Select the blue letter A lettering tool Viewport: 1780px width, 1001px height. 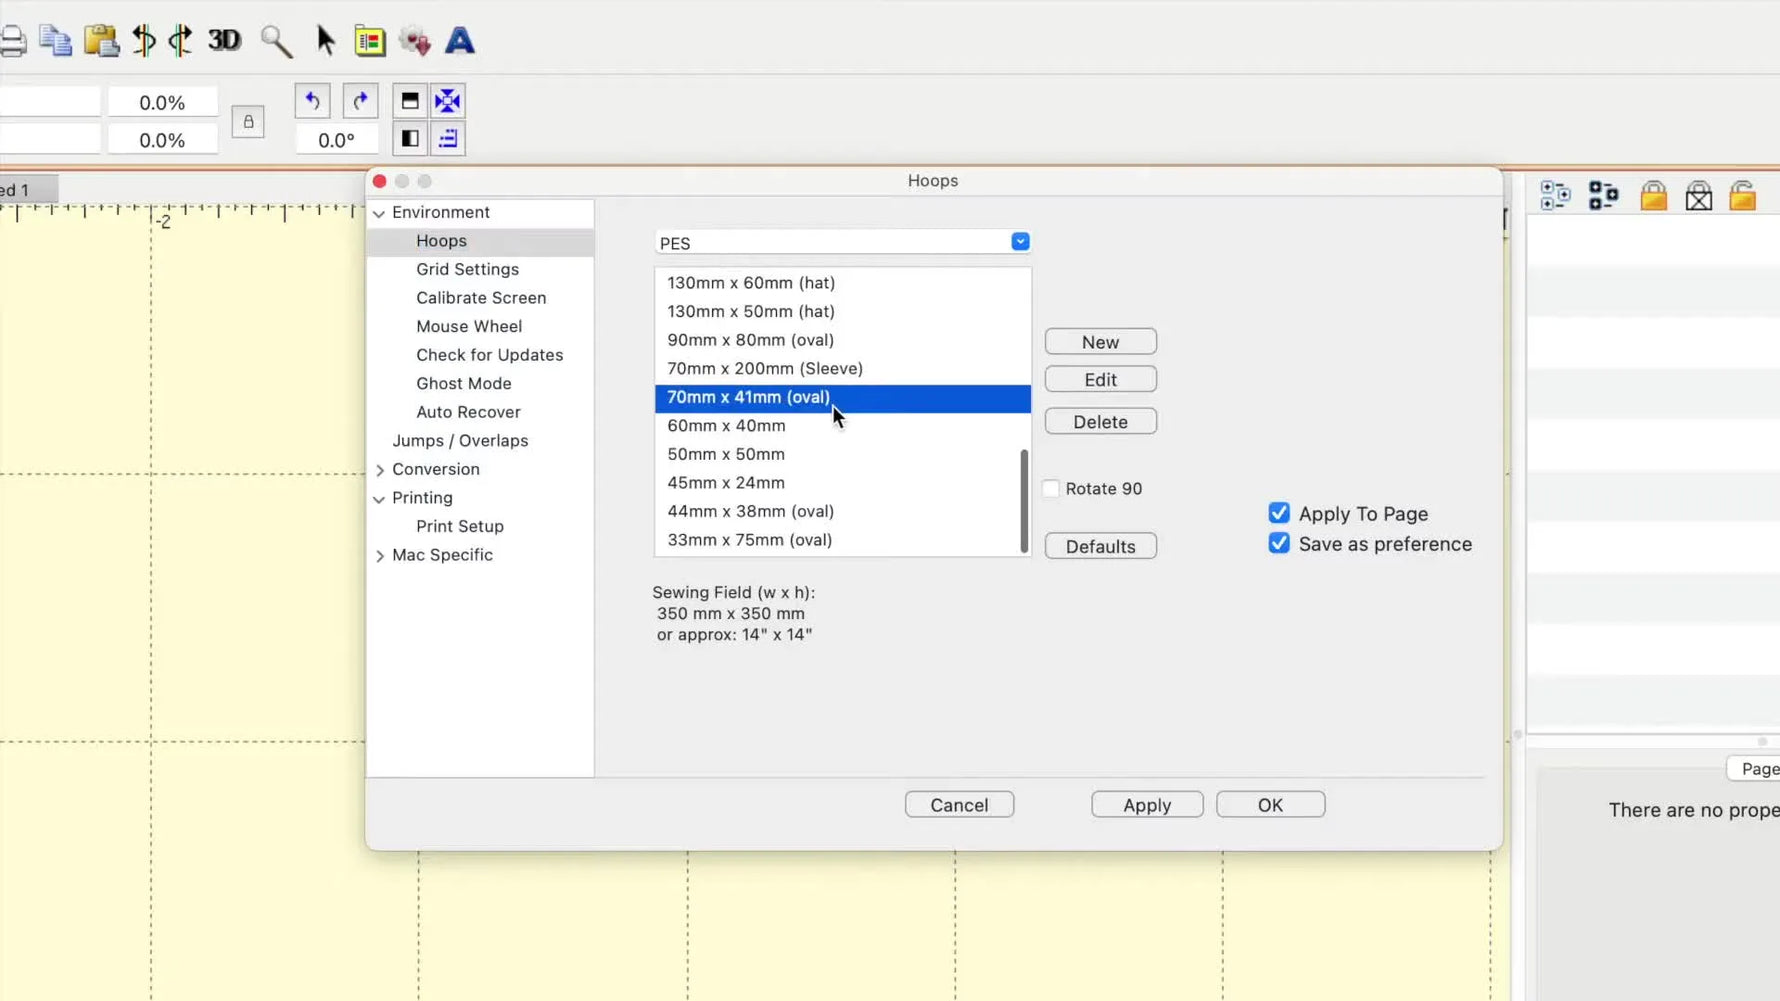click(460, 41)
